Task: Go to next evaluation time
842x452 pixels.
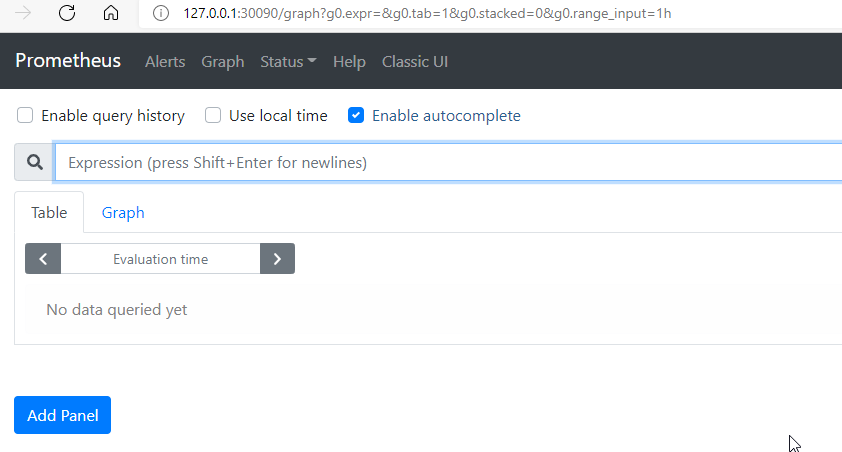Action: pos(277,259)
